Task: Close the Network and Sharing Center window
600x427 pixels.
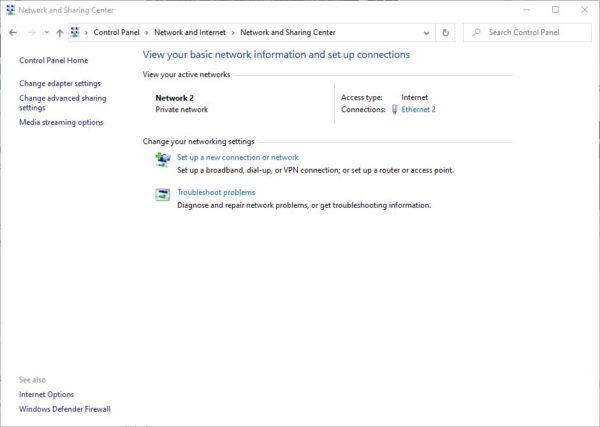Action: (x=585, y=10)
